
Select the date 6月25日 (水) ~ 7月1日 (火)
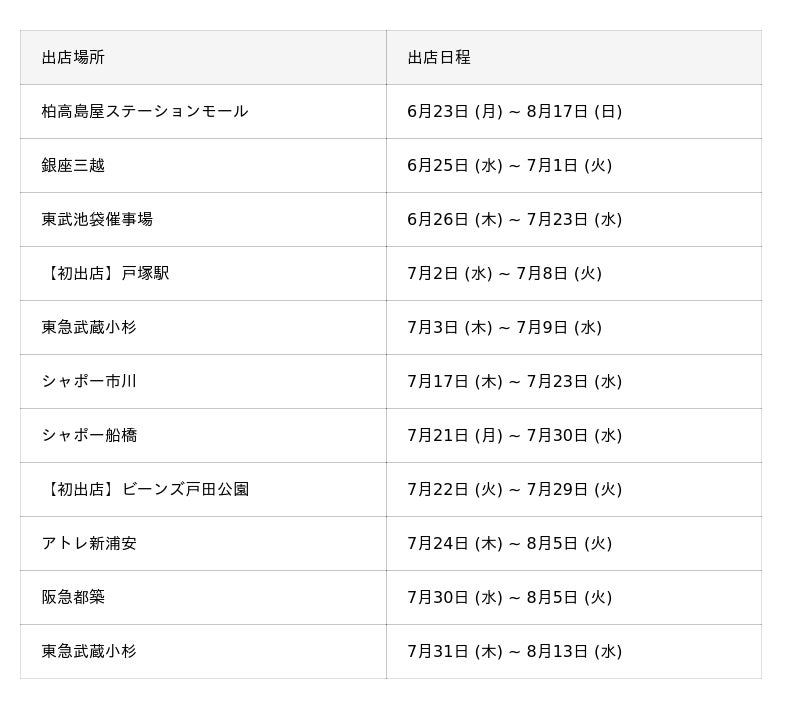tap(509, 166)
